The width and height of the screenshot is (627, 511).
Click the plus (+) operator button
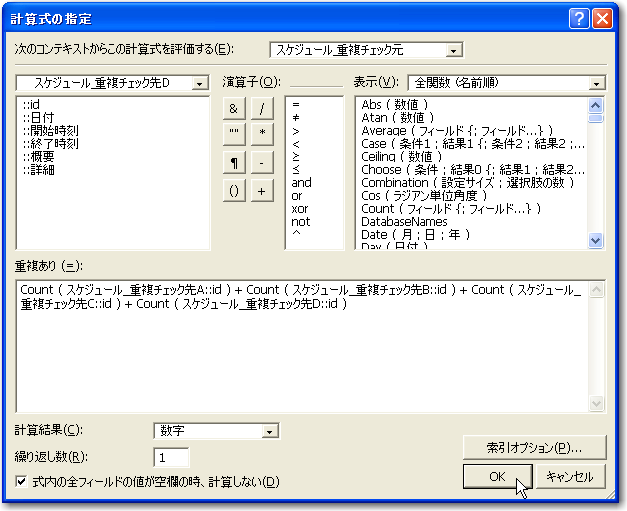[261, 191]
